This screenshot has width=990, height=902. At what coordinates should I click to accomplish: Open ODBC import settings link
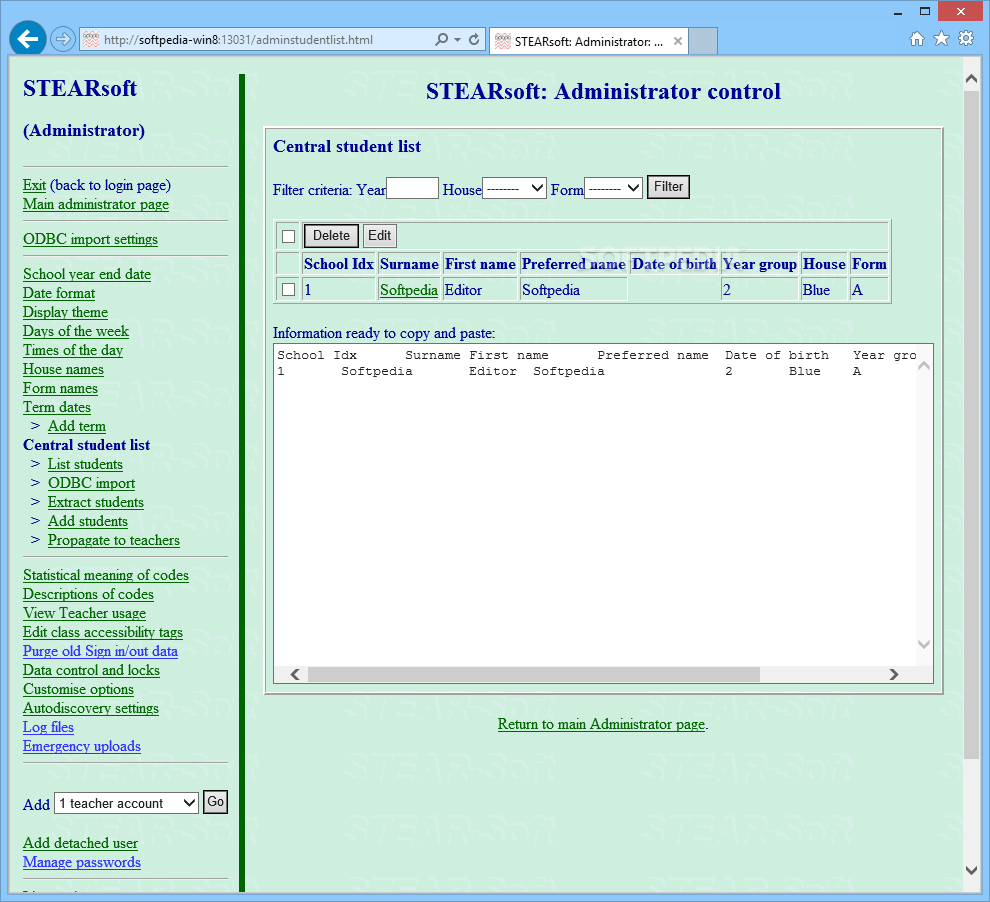coord(90,239)
